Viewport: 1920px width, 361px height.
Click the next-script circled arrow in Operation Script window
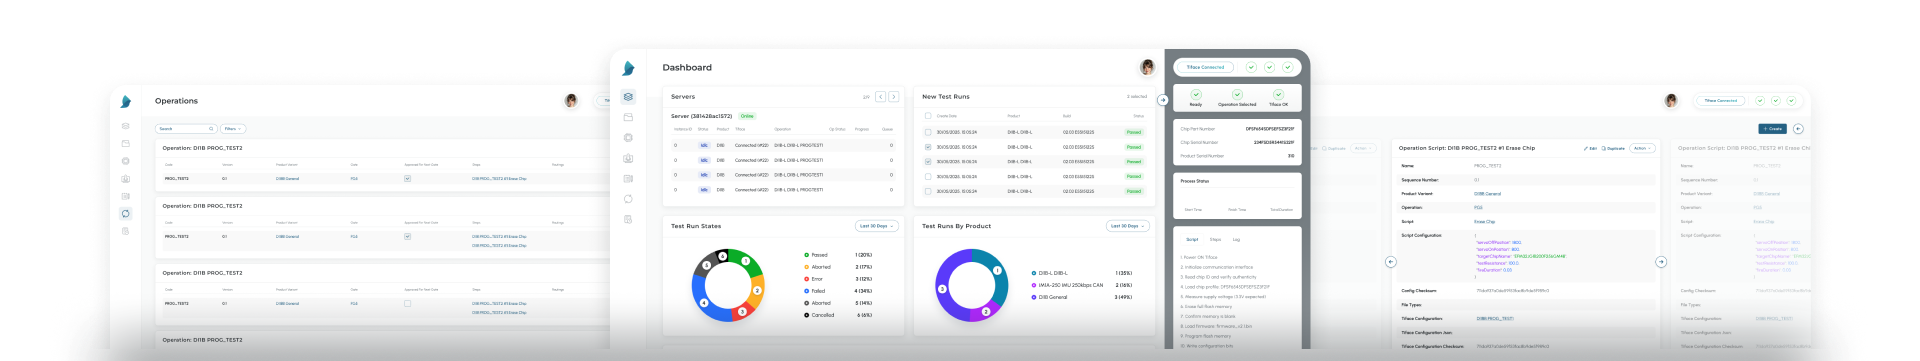click(x=1661, y=262)
